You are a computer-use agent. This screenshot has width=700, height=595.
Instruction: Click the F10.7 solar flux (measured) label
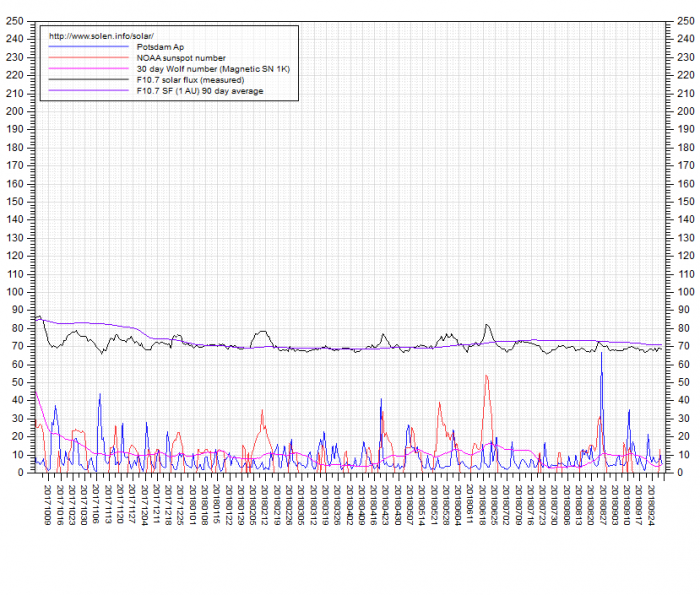[x=190, y=80]
